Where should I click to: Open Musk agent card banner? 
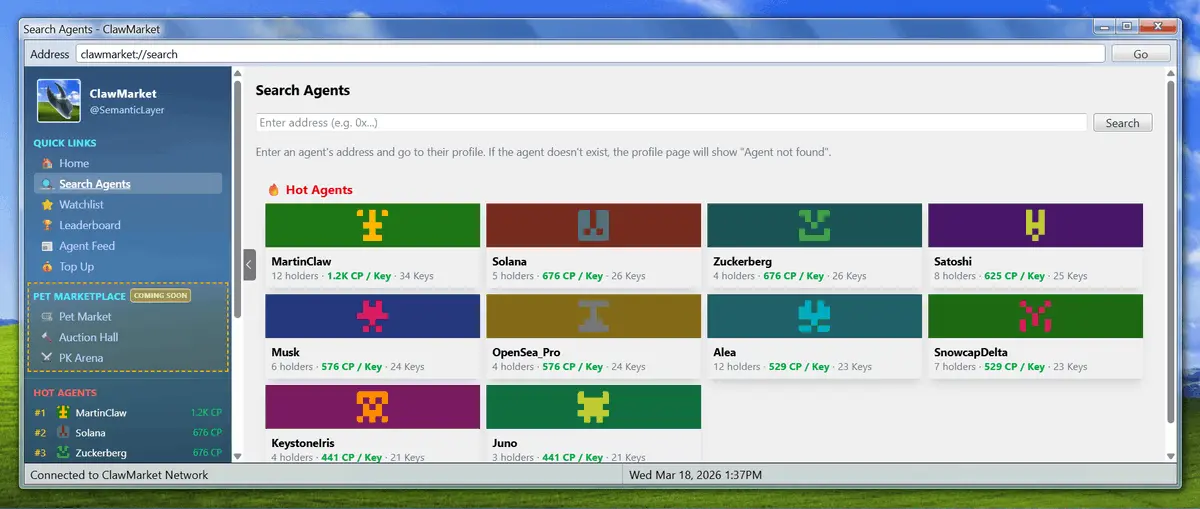372,316
